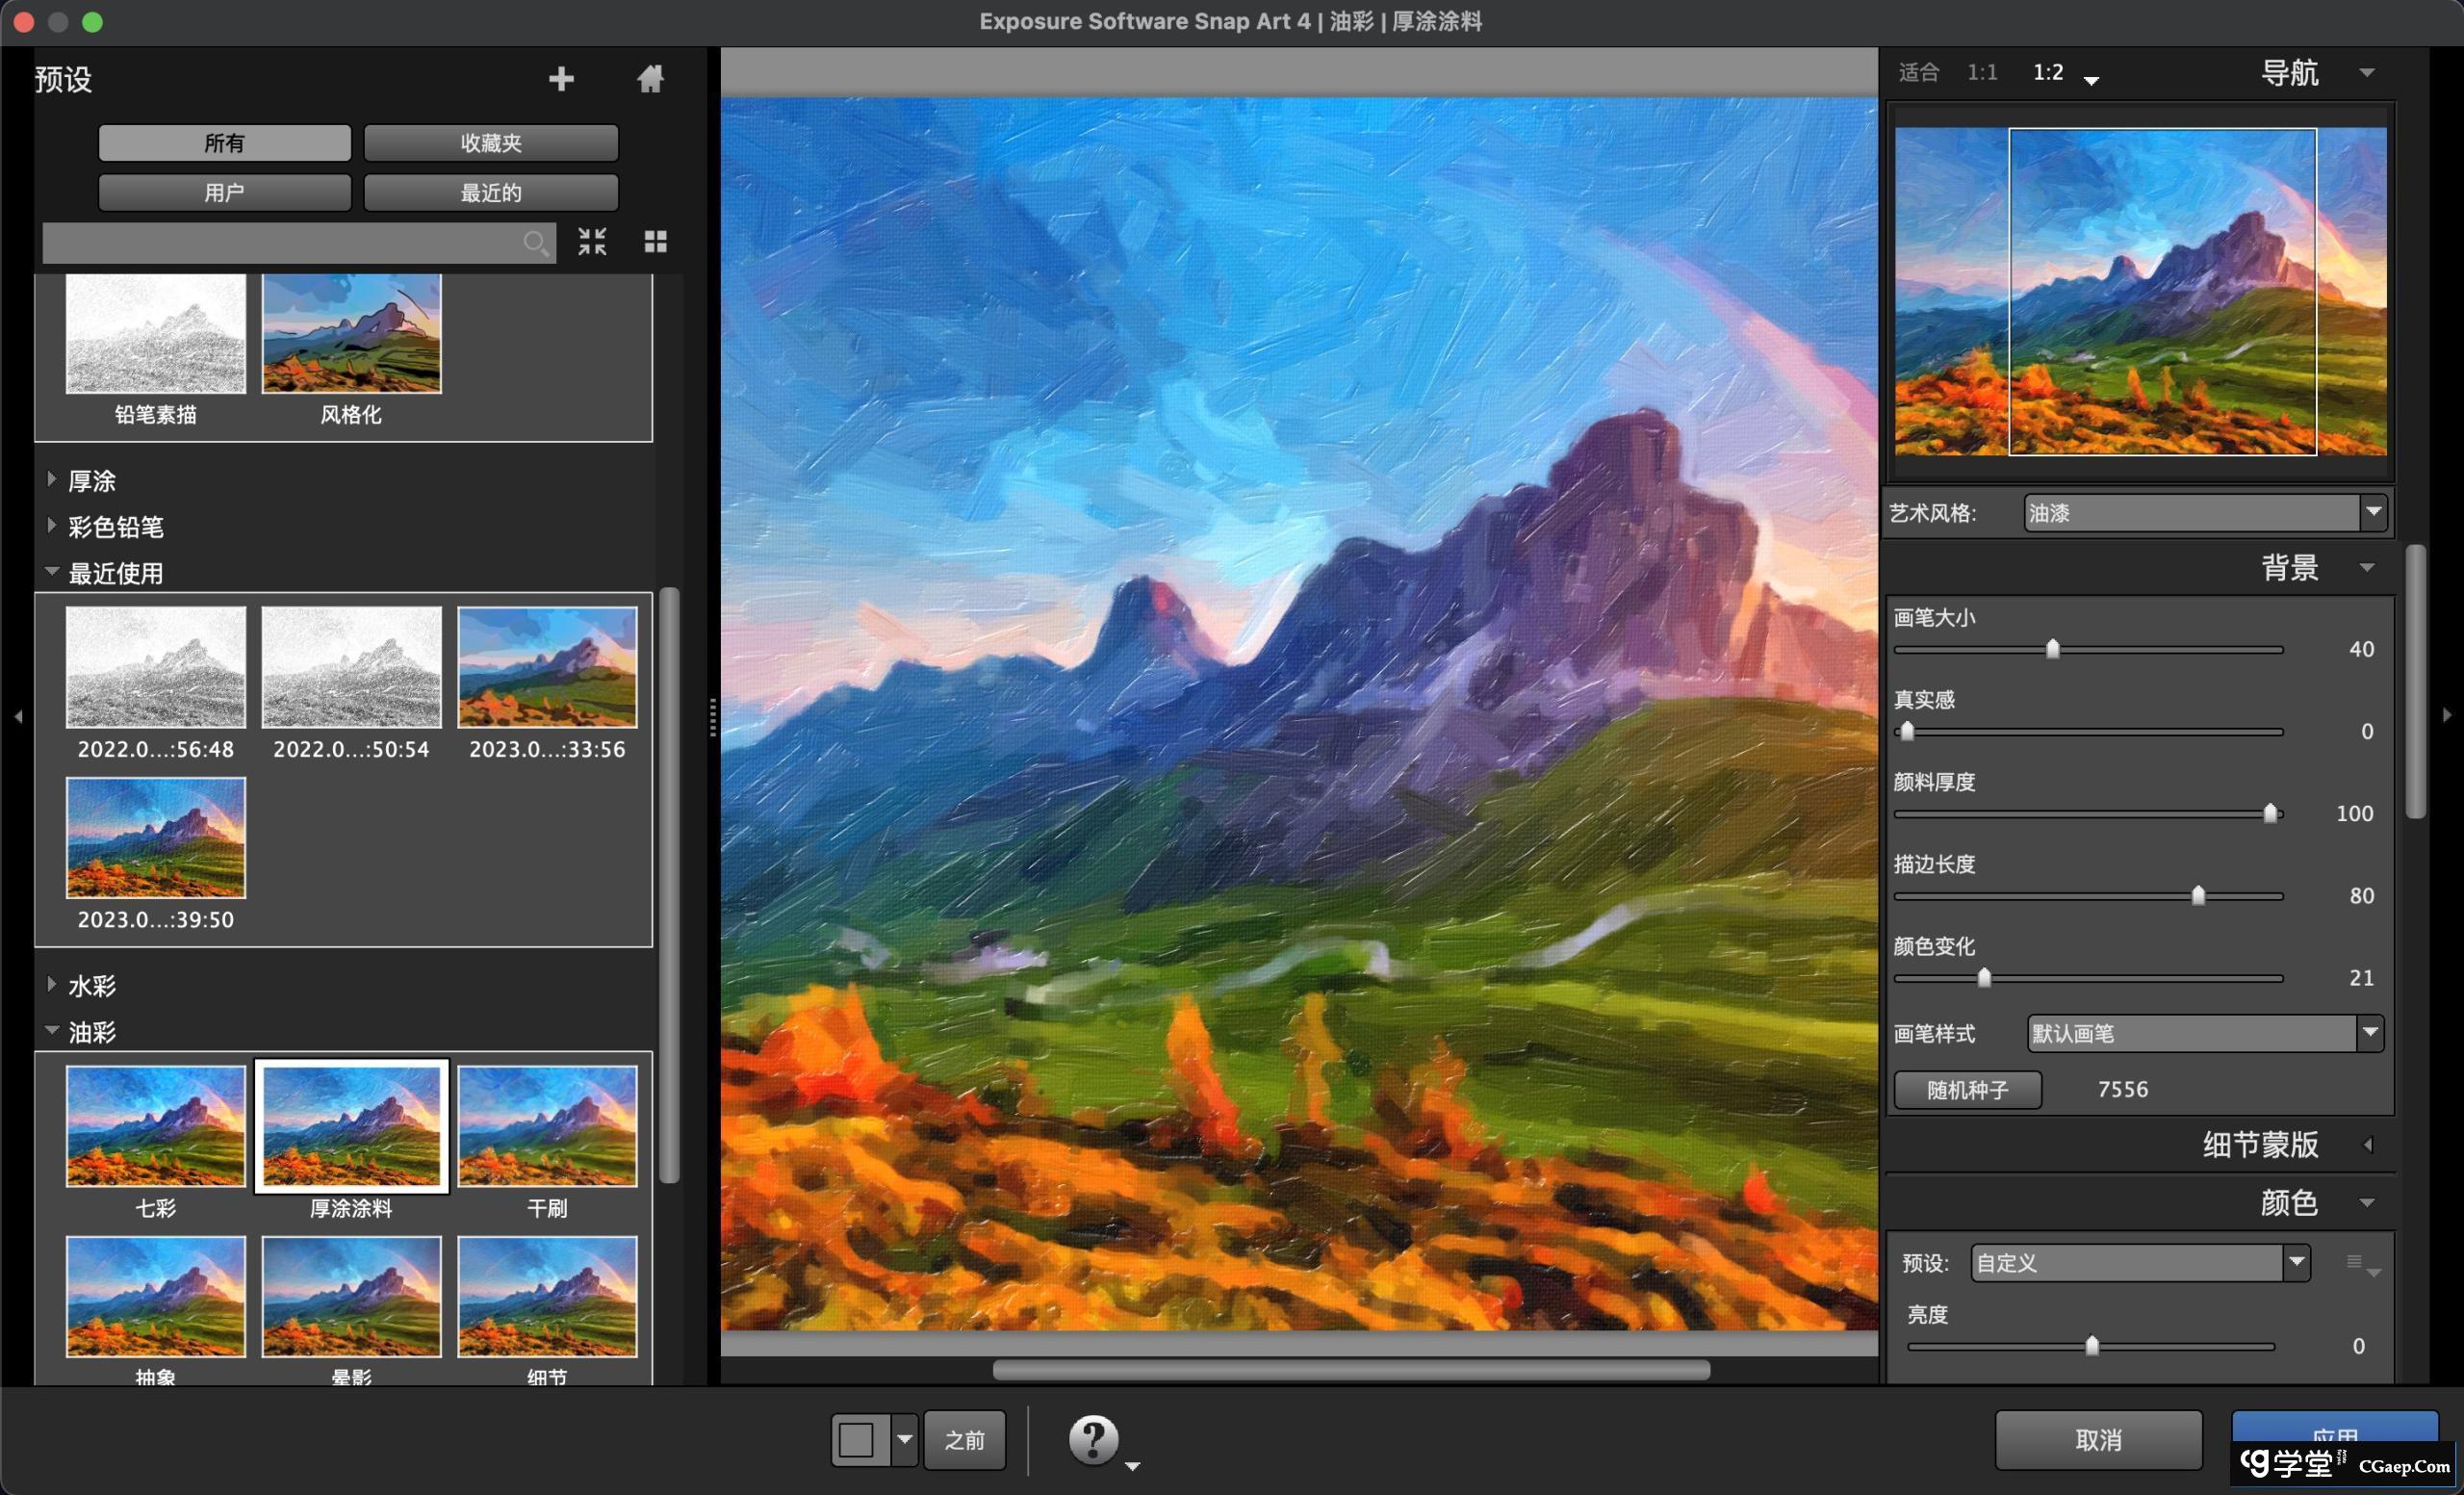Screen dimensions: 2464x1495
Task: Adjust the 画笔大小 slider handle
Action: click(2052, 649)
